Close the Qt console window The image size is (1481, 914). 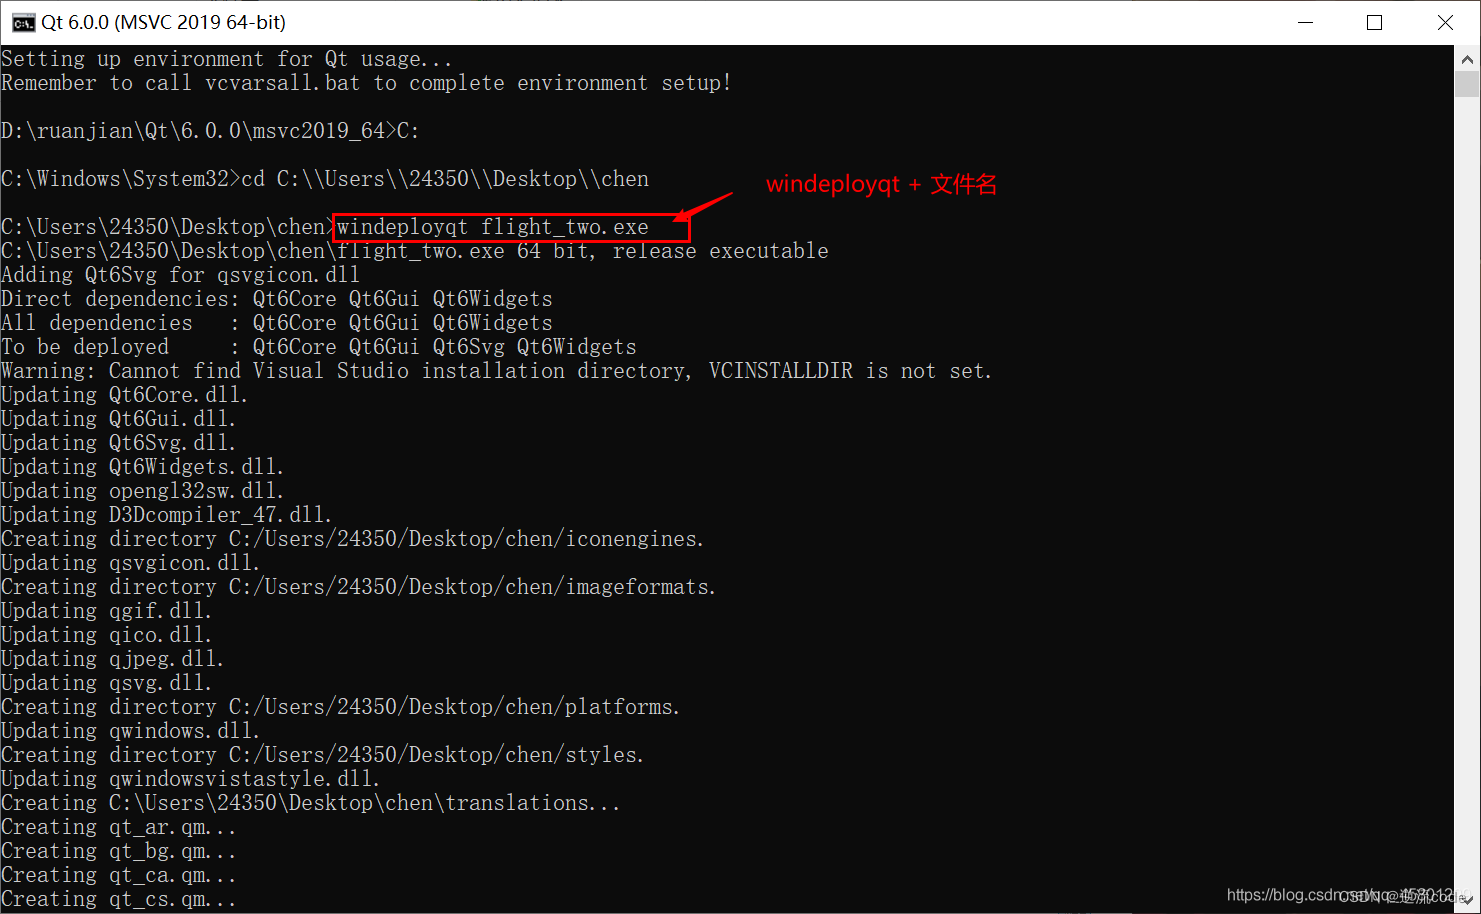coord(1445,22)
